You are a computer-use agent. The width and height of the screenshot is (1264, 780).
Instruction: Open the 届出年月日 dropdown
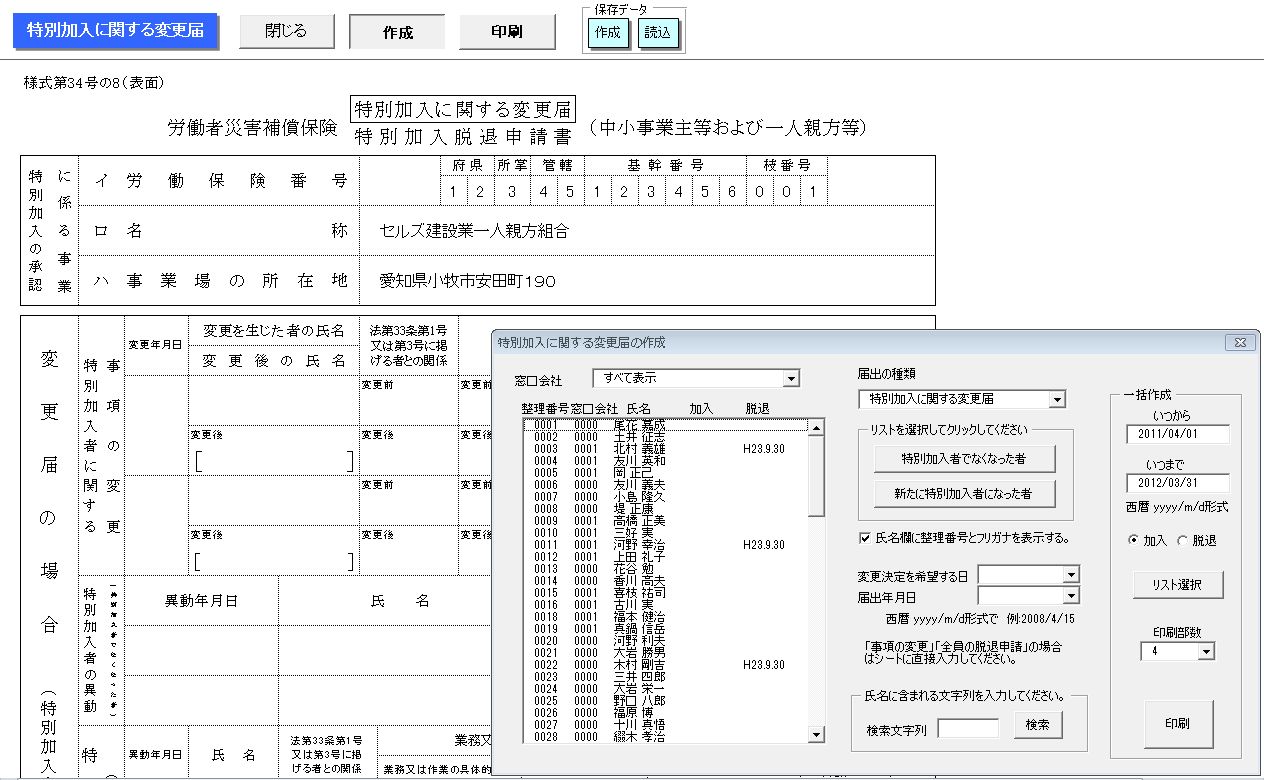pyautogui.click(x=1071, y=596)
